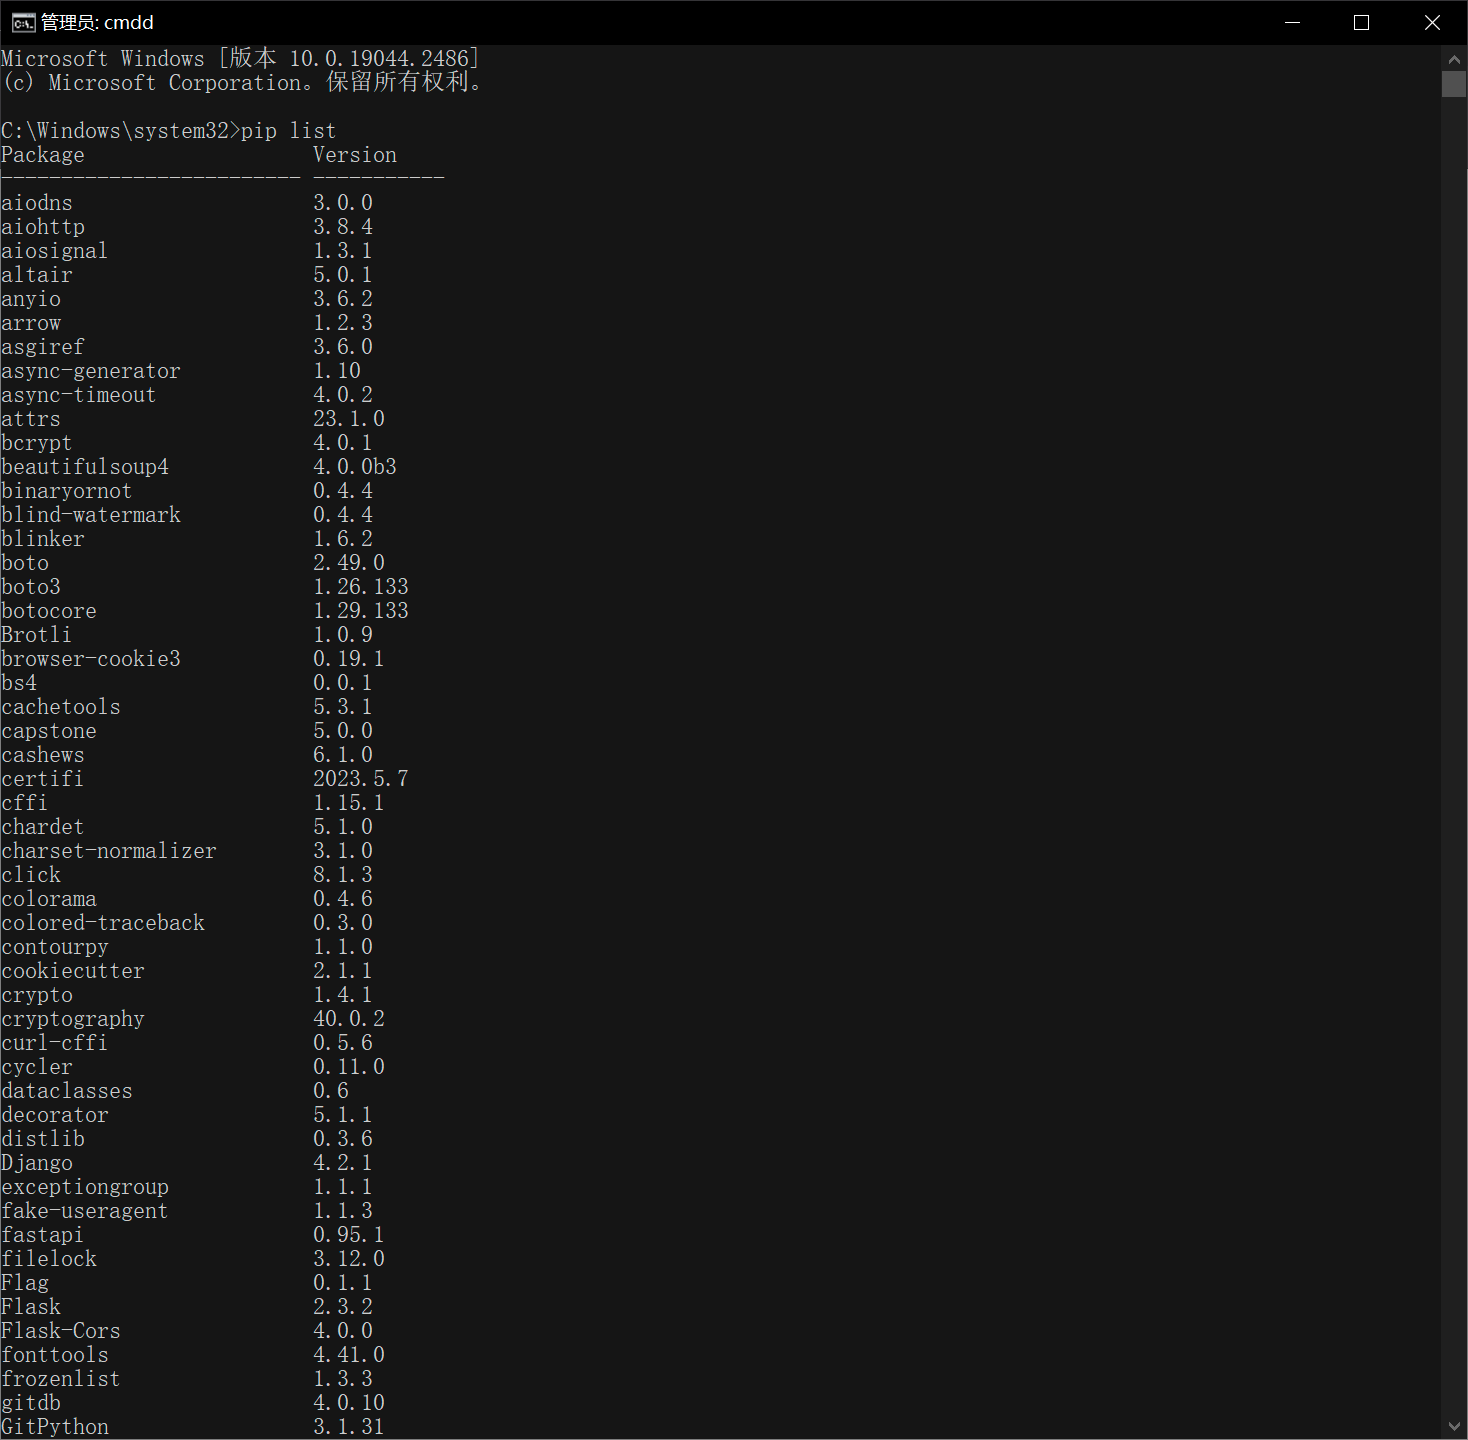
Task: Click the frozenlist package name
Action: pyautogui.click(x=61, y=1379)
